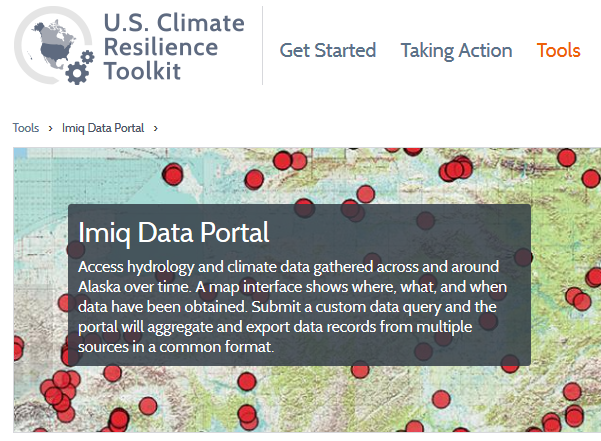Viewport: 601px width, 441px height.
Task: Click the Imiq Data Portal banner heading
Action: pyautogui.click(x=174, y=233)
